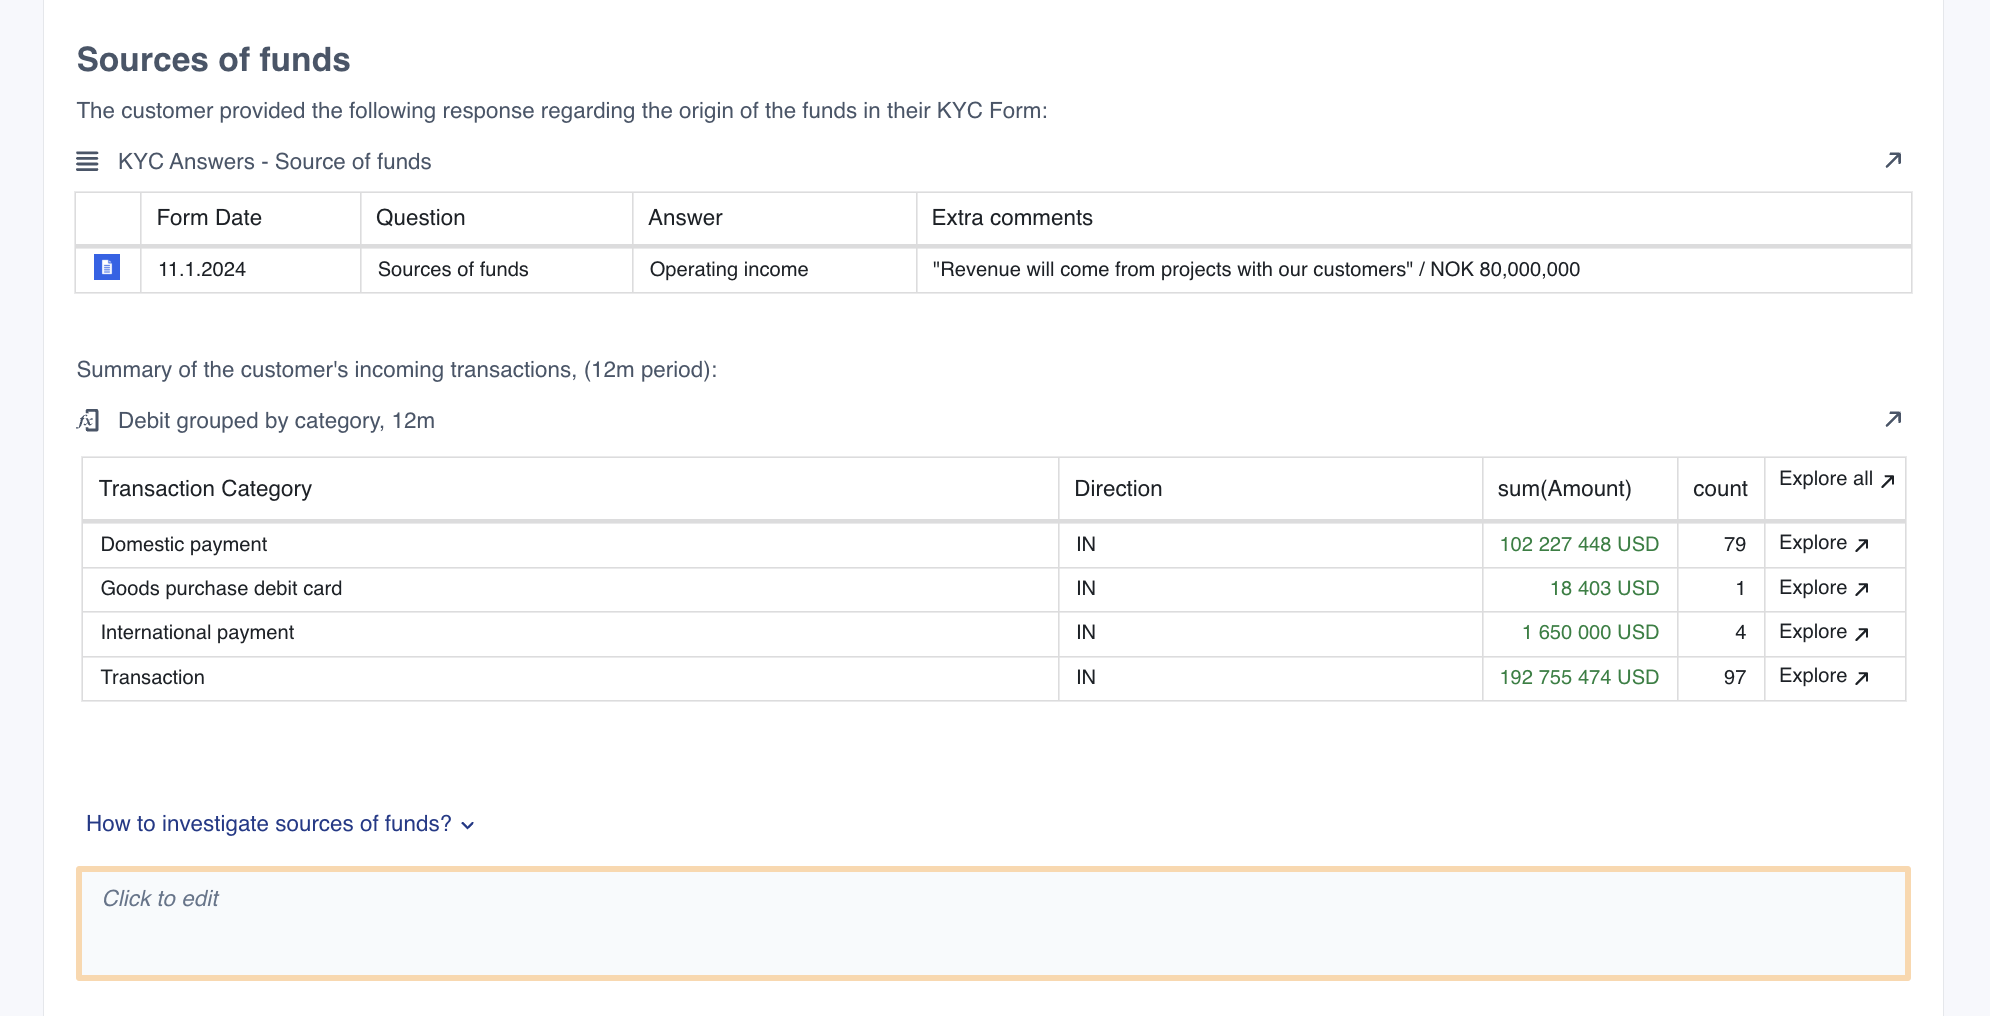Click the KYC Answers - Source of funds title
This screenshot has height=1016, width=1990.
[275, 162]
